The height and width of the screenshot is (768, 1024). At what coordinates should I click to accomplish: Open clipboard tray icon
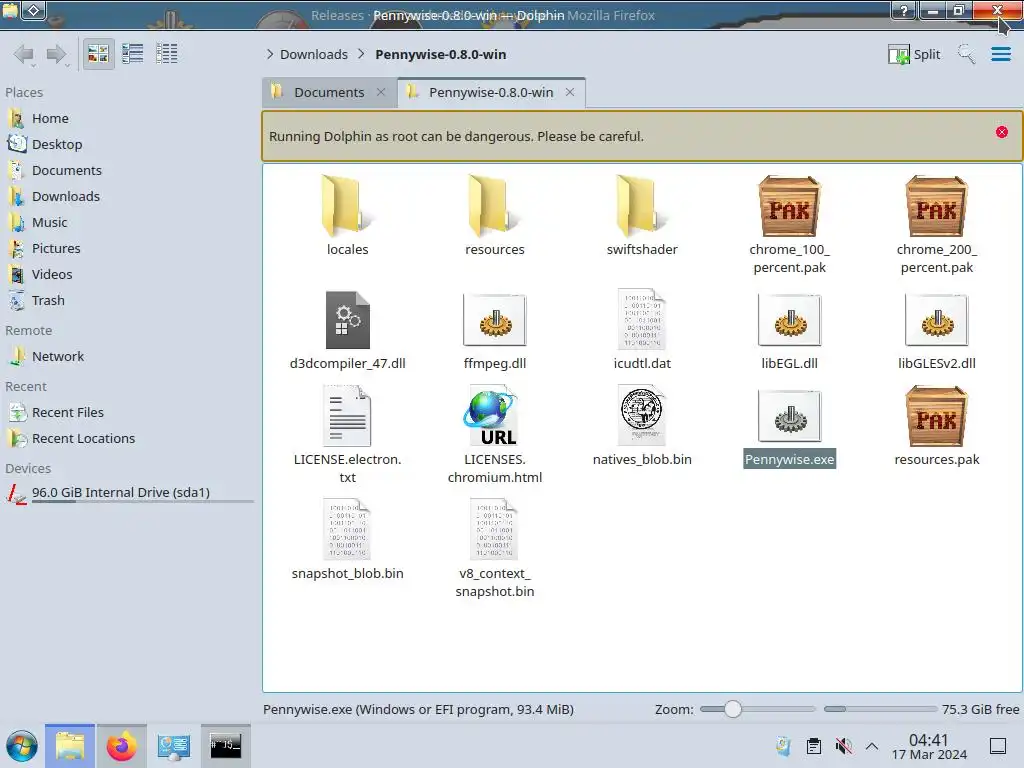(x=814, y=746)
